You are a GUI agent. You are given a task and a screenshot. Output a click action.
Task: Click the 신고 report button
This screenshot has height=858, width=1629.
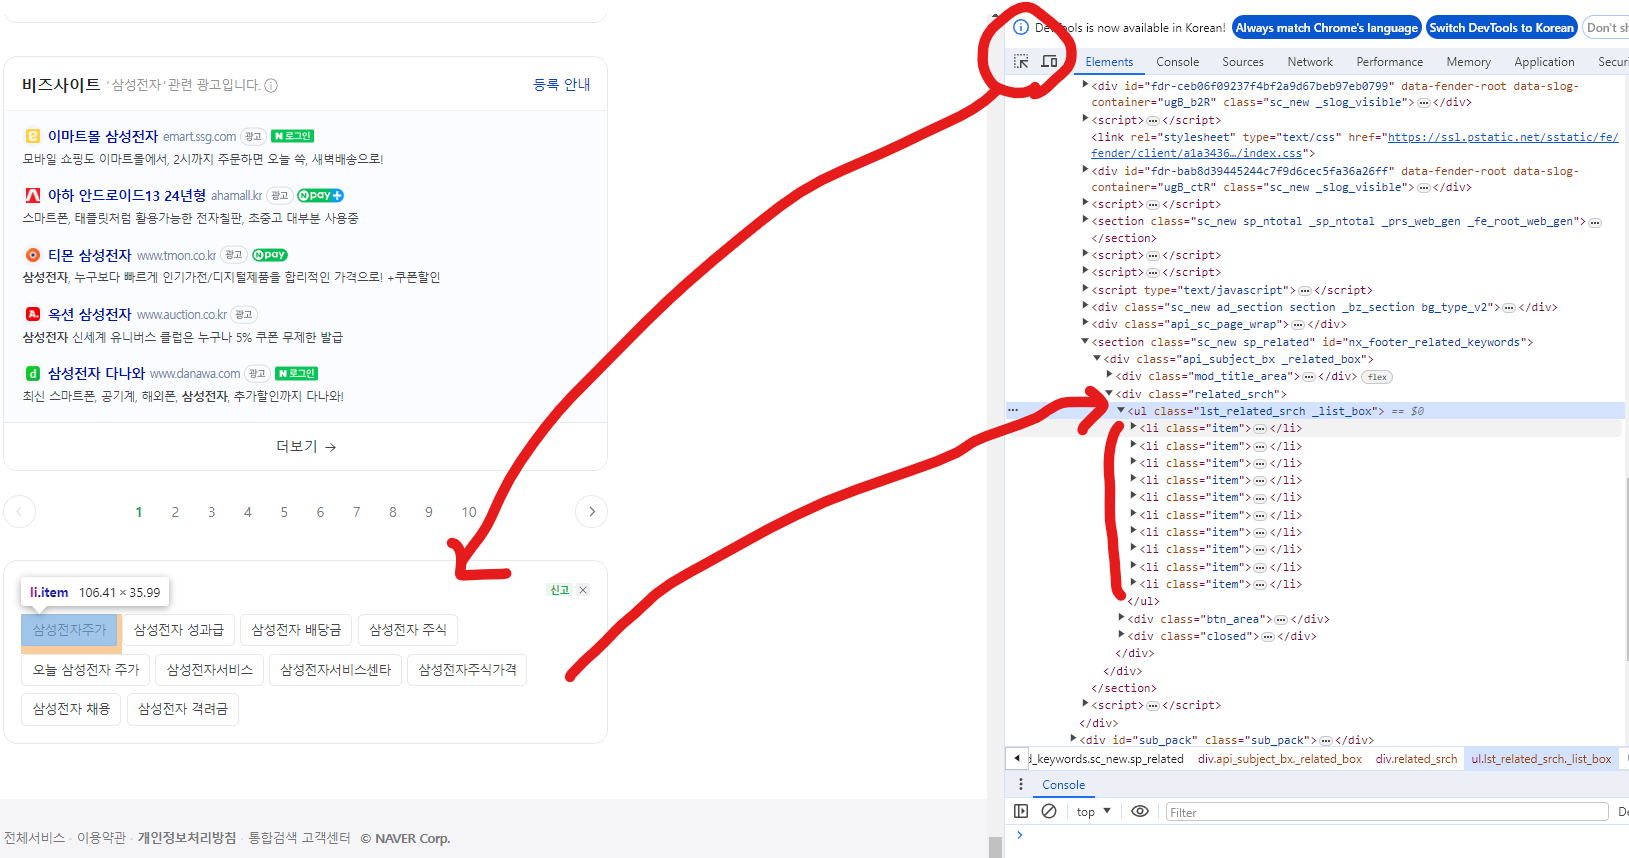pyautogui.click(x=560, y=590)
